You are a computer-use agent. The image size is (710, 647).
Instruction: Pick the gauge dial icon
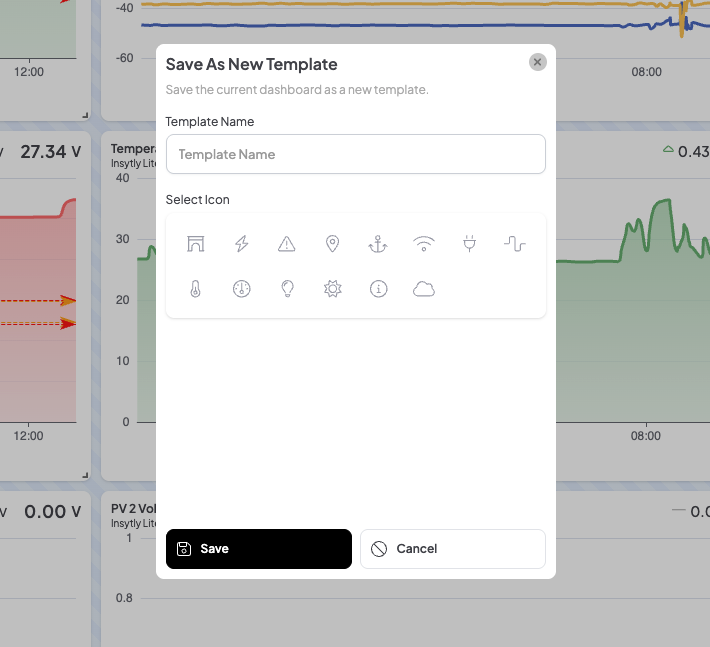coord(241,289)
